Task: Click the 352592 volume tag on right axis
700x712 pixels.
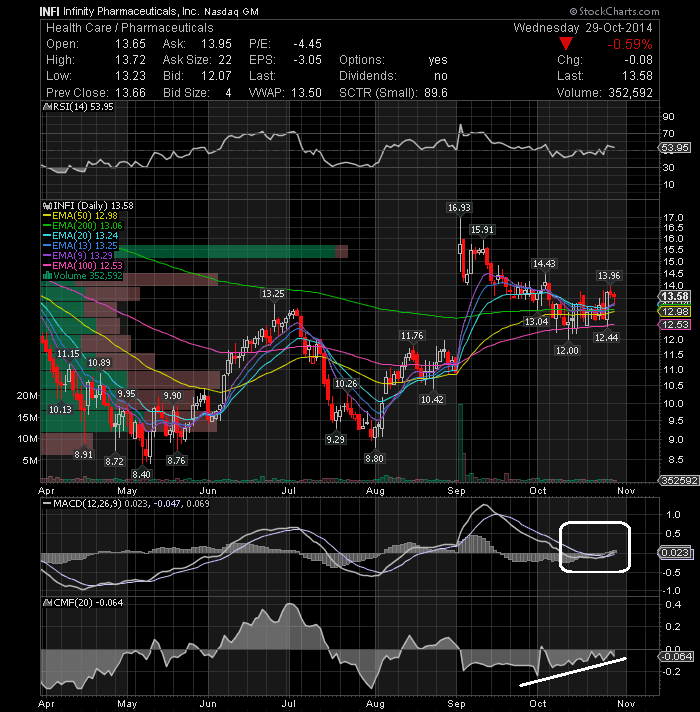Action: 679,480
